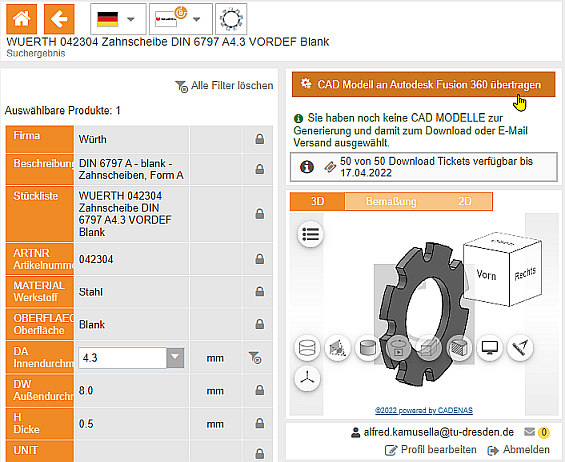Click the 'Stahl' material value
The image size is (565, 462).
click(x=91, y=292)
